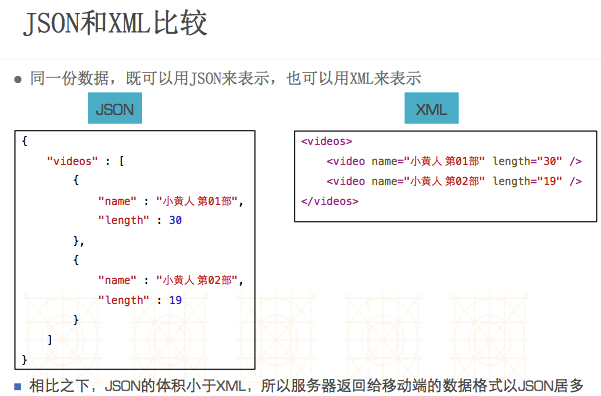Click the sentence 同一份数据，既可以用JSON来表示
The width and height of the screenshot is (601, 396).
149,78
